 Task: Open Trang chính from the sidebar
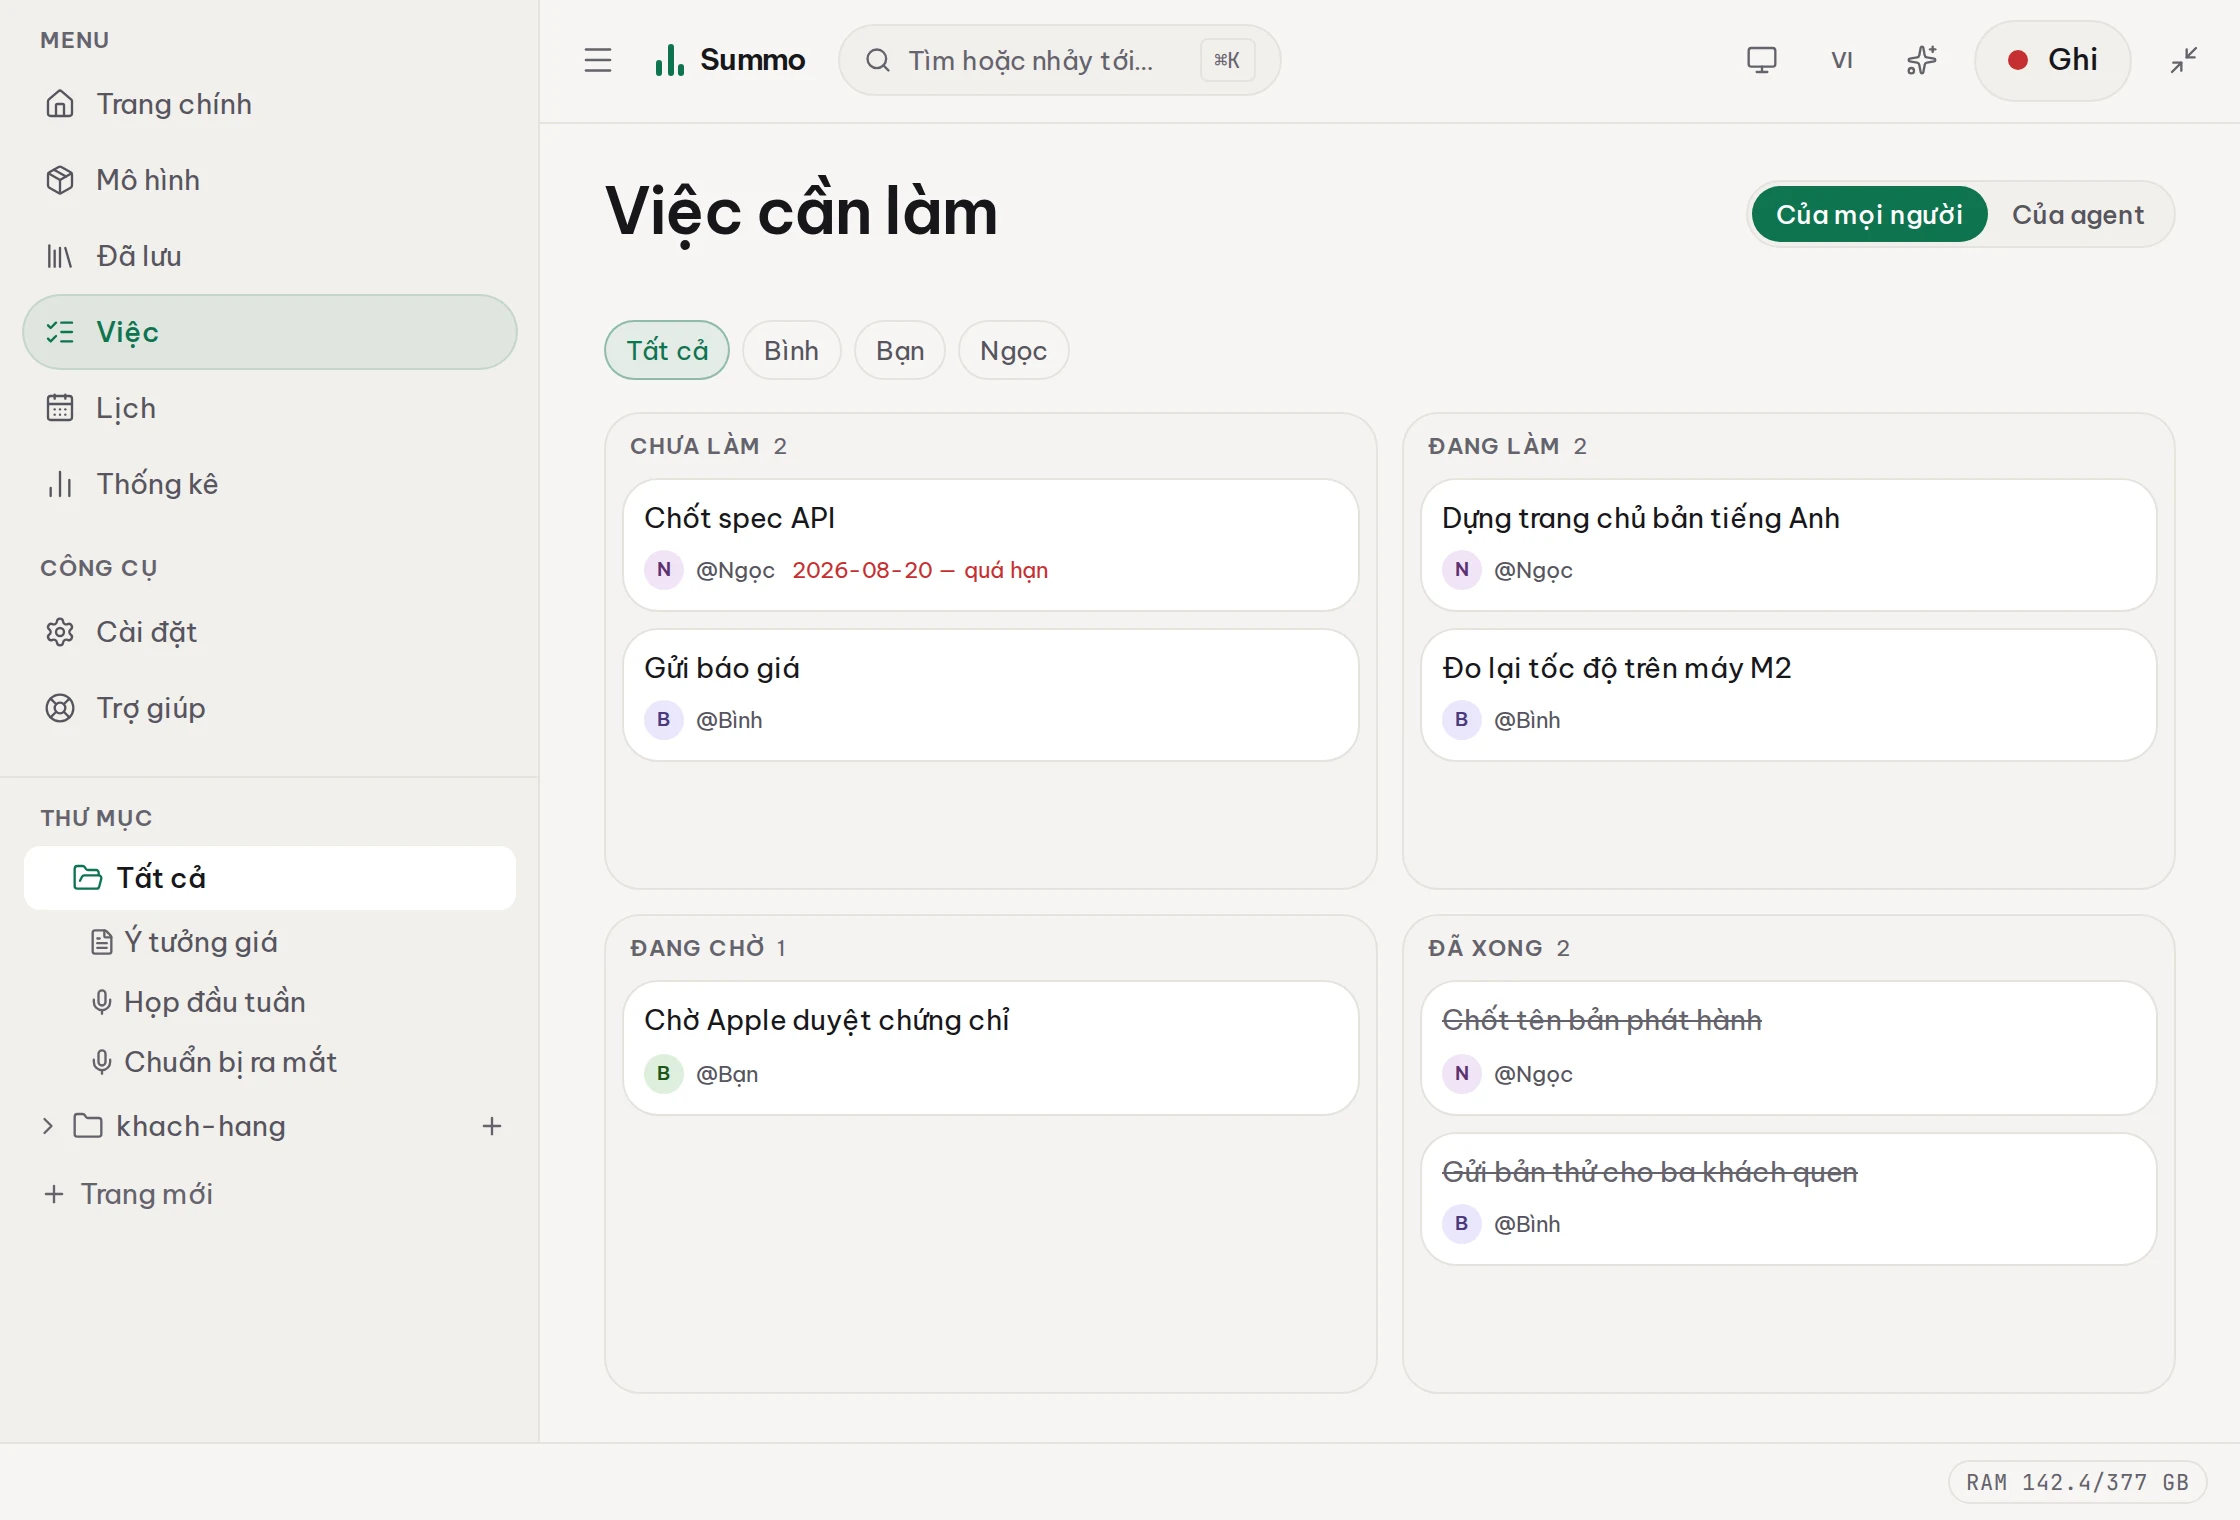[270, 104]
